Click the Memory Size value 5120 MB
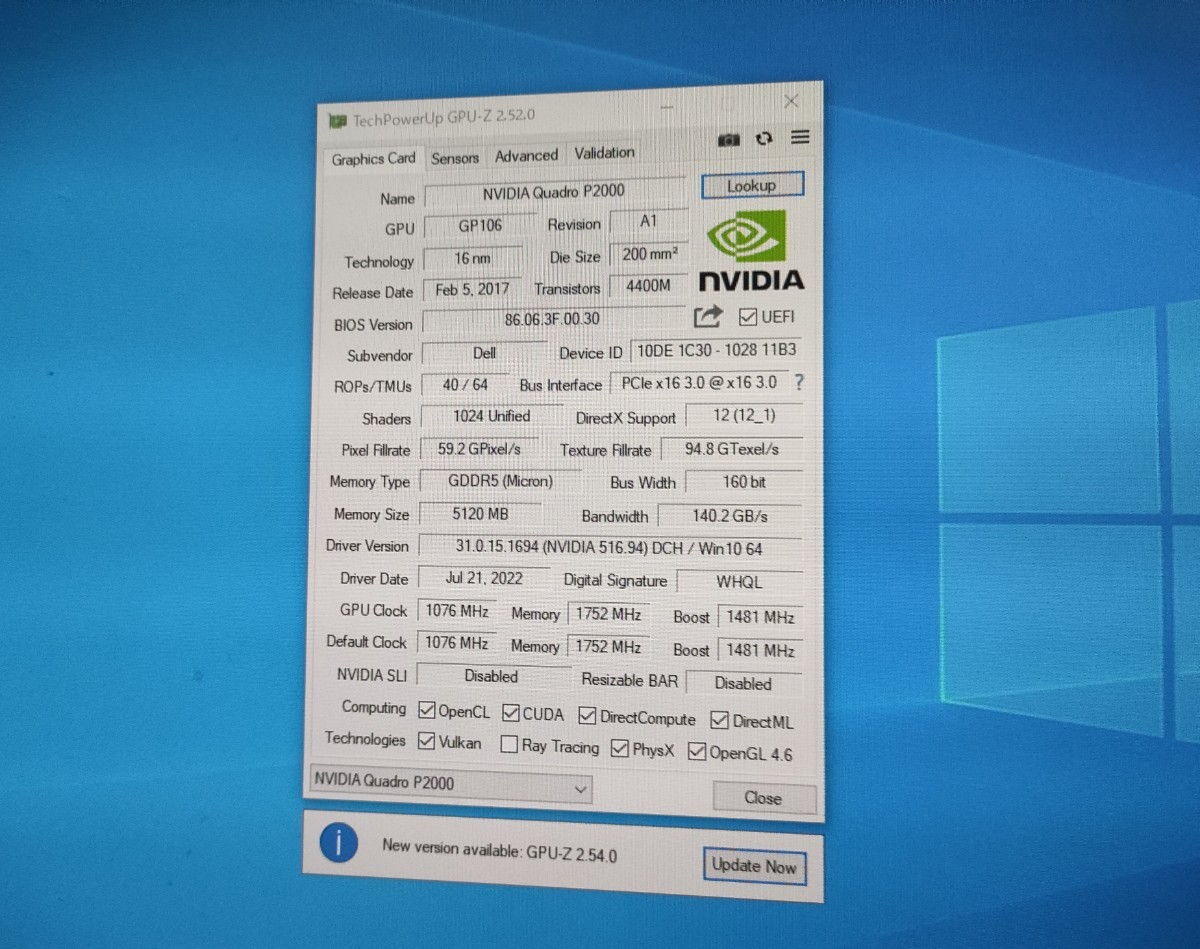Screen dimensions: 1200x949 click(x=481, y=514)
